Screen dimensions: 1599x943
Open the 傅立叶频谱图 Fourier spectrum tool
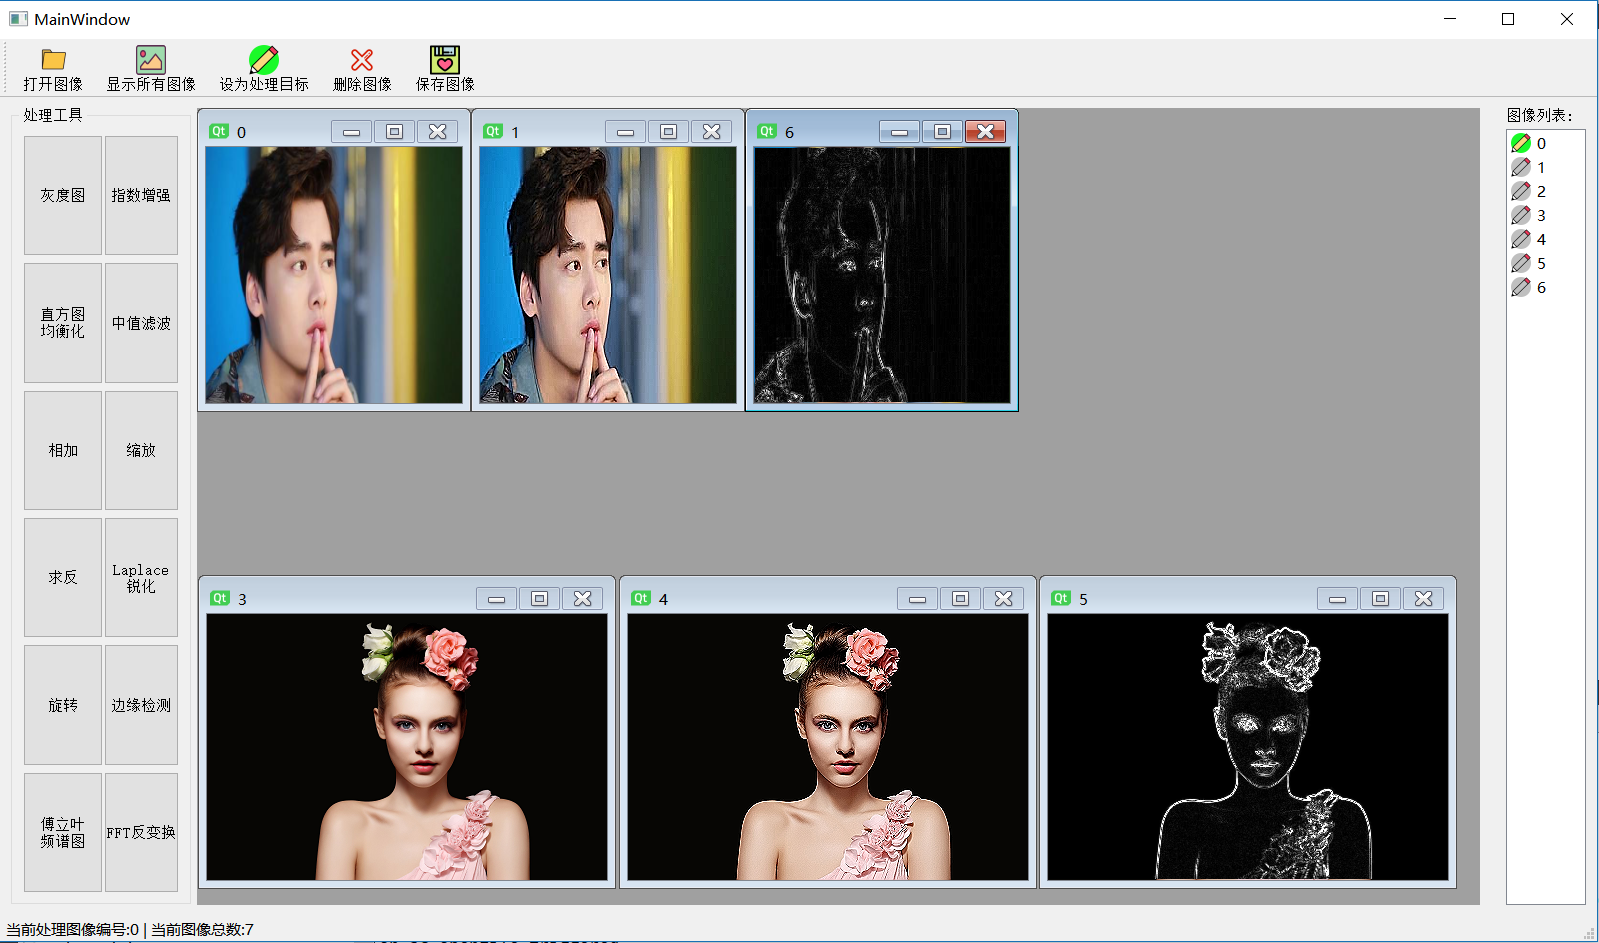[63, 832]
